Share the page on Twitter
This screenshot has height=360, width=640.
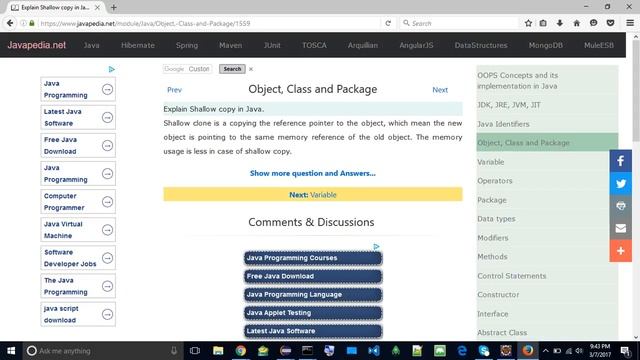620,183
